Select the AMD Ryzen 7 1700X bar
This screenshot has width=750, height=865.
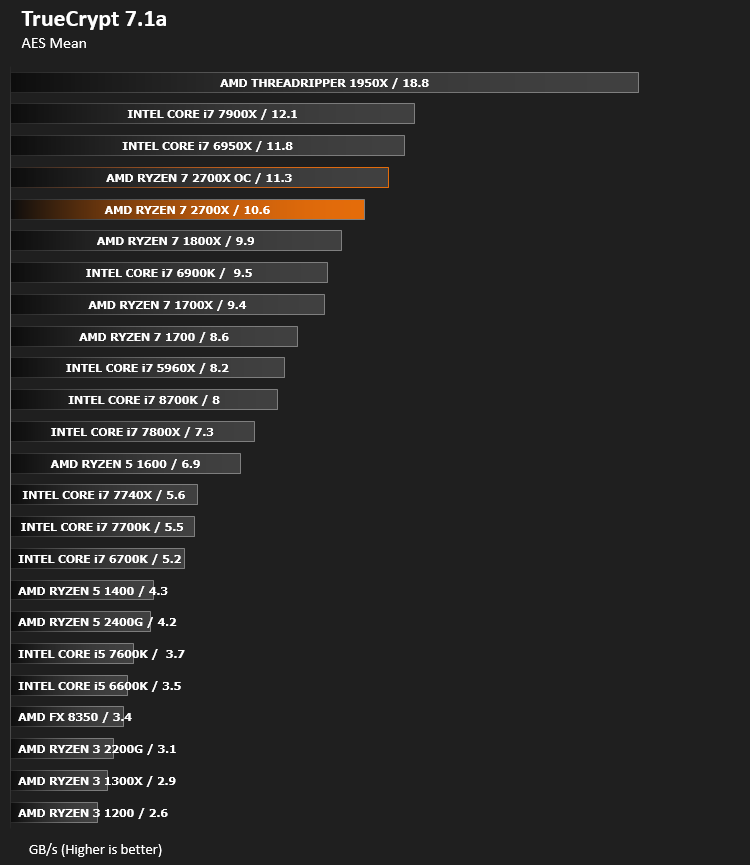pyautogui.click(x=168, y=305)
